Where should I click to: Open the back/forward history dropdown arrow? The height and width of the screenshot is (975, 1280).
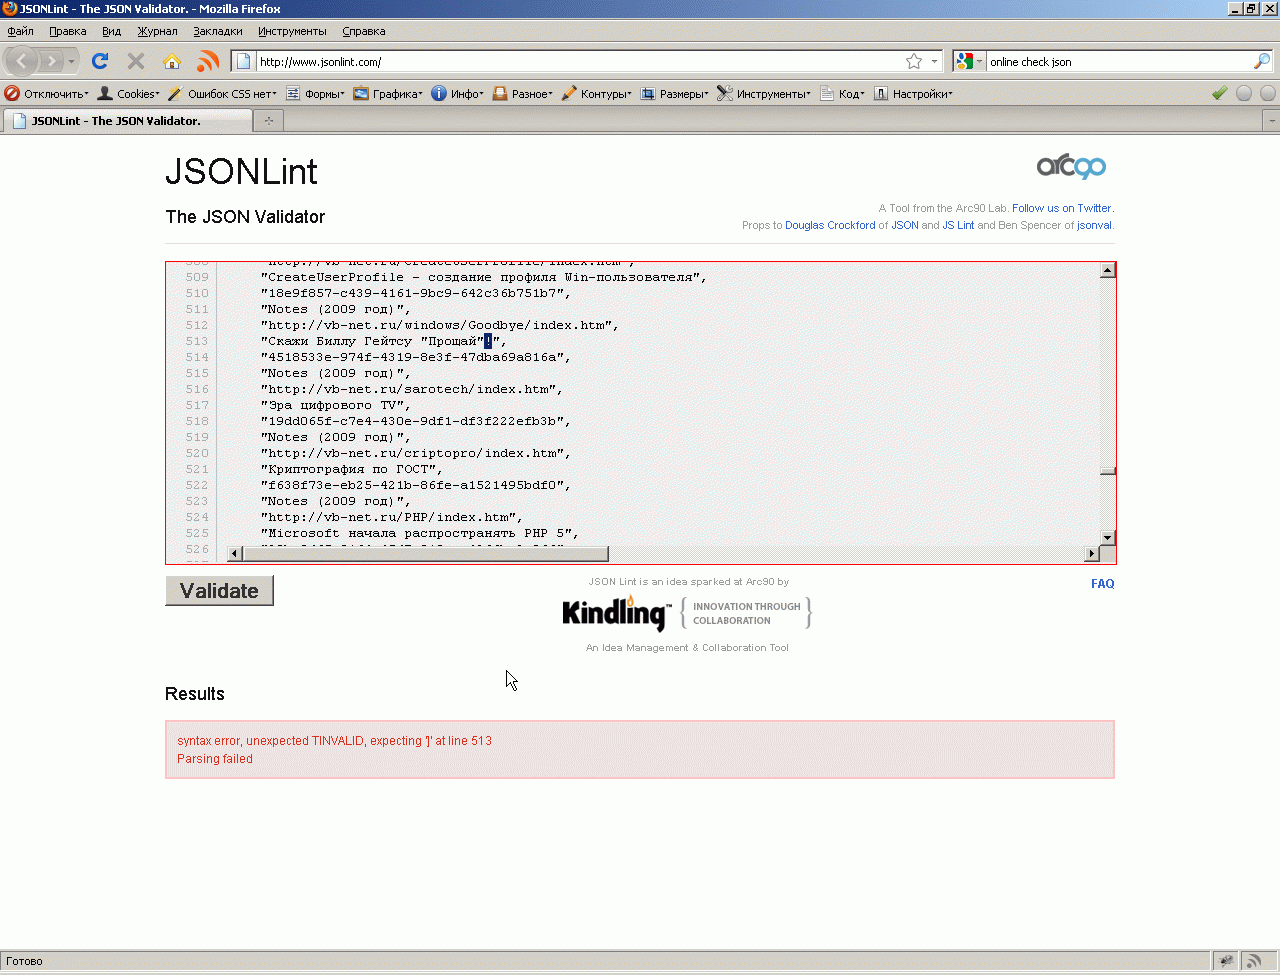tap(71, 62)
